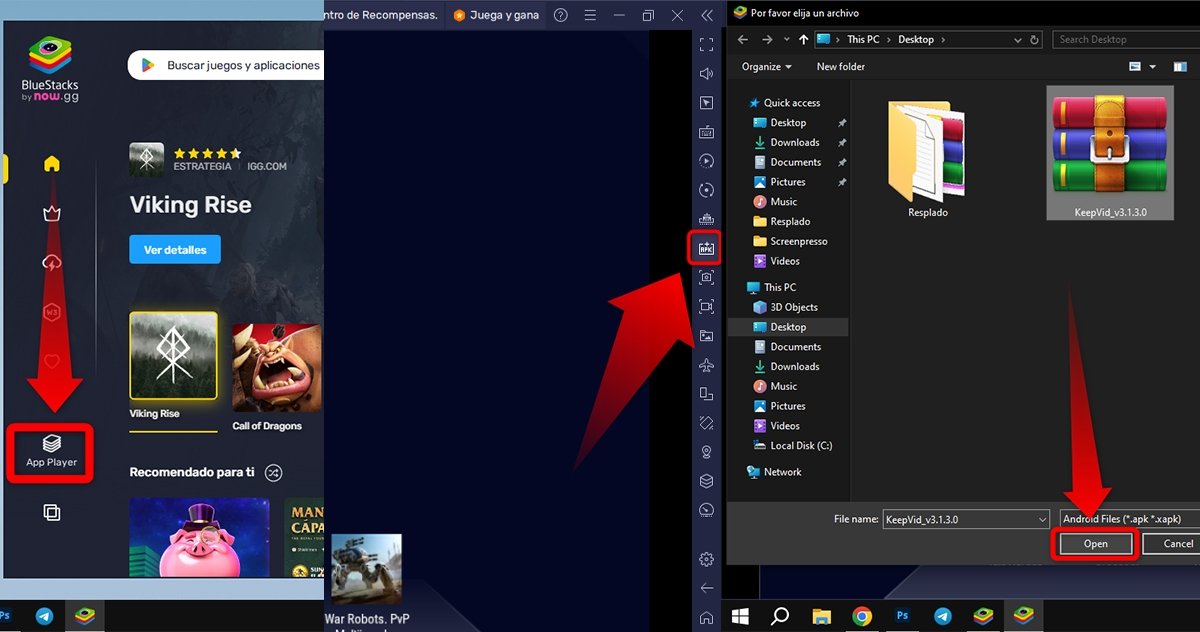
Task: Collapse BlueStacks sidebar with double chevron
Action: coord(707,15)
